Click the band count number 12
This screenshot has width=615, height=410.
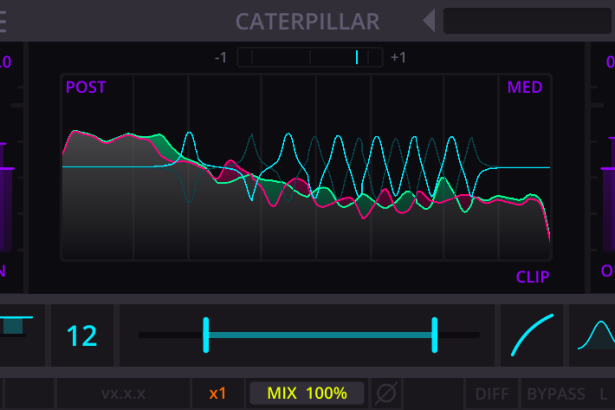point(82,335)
